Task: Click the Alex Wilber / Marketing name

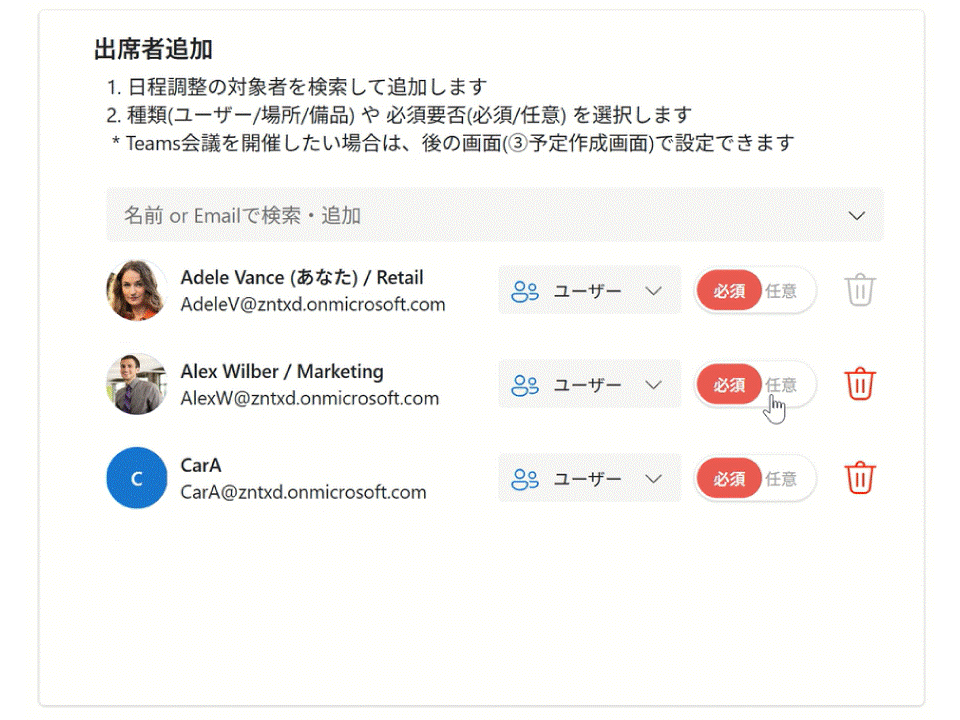Action: click(x=282, y=371)
